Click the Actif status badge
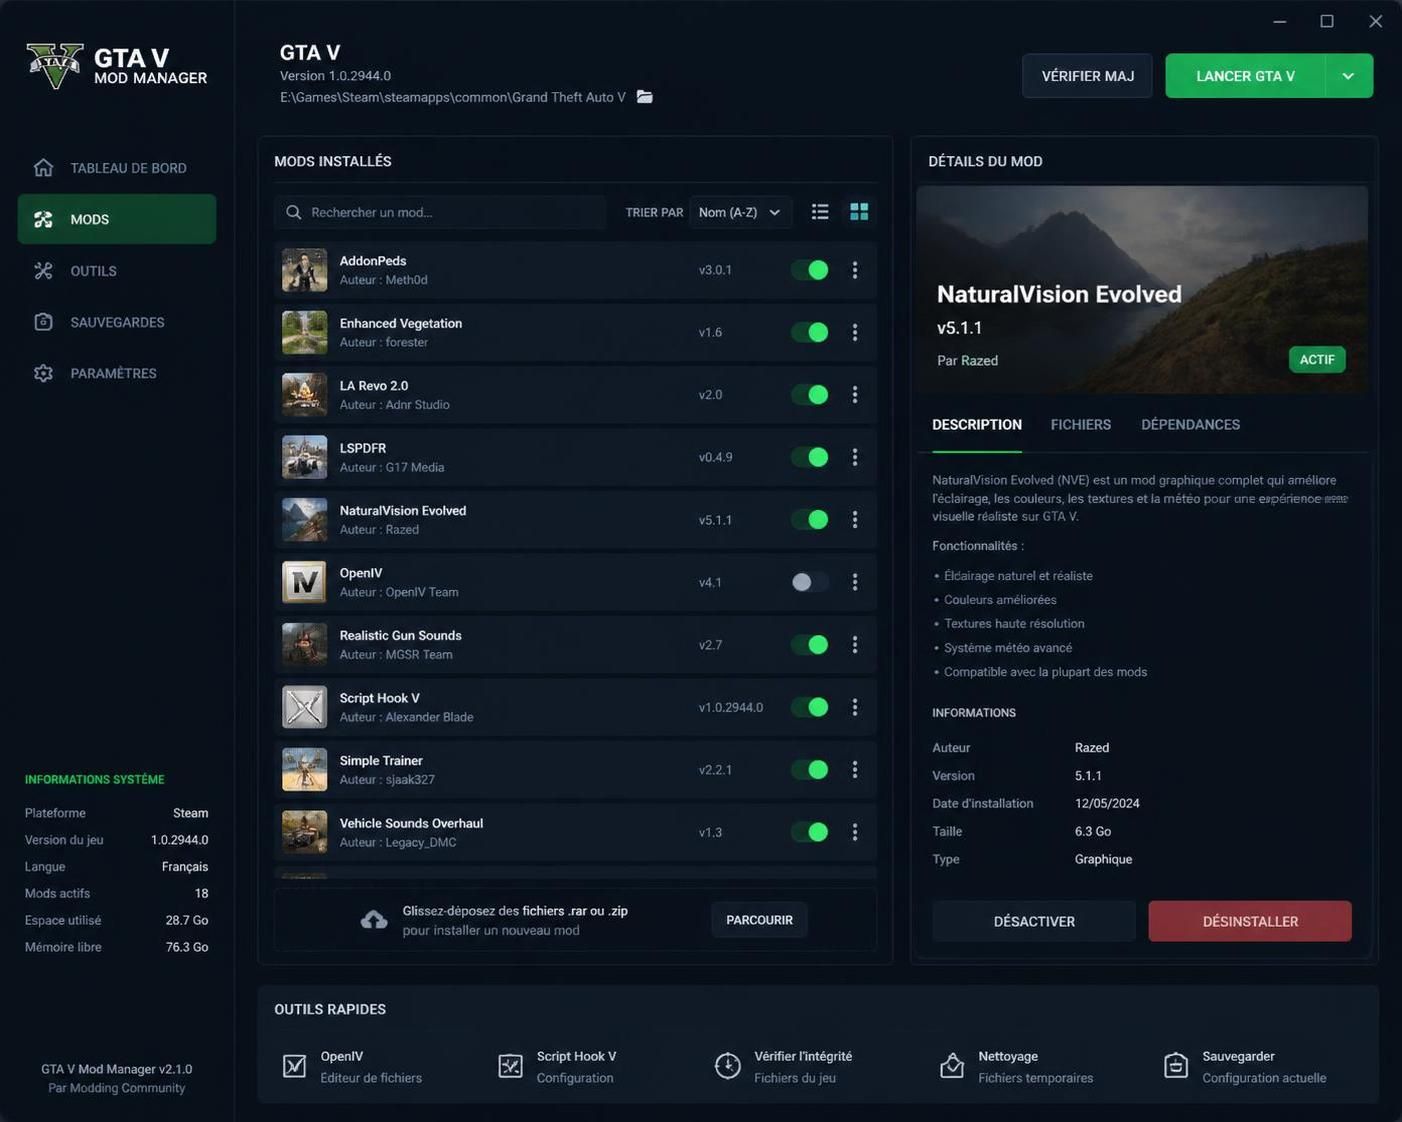Screen dimensions: 1402x1122 pyautogui.click(x=1317, y=359)
